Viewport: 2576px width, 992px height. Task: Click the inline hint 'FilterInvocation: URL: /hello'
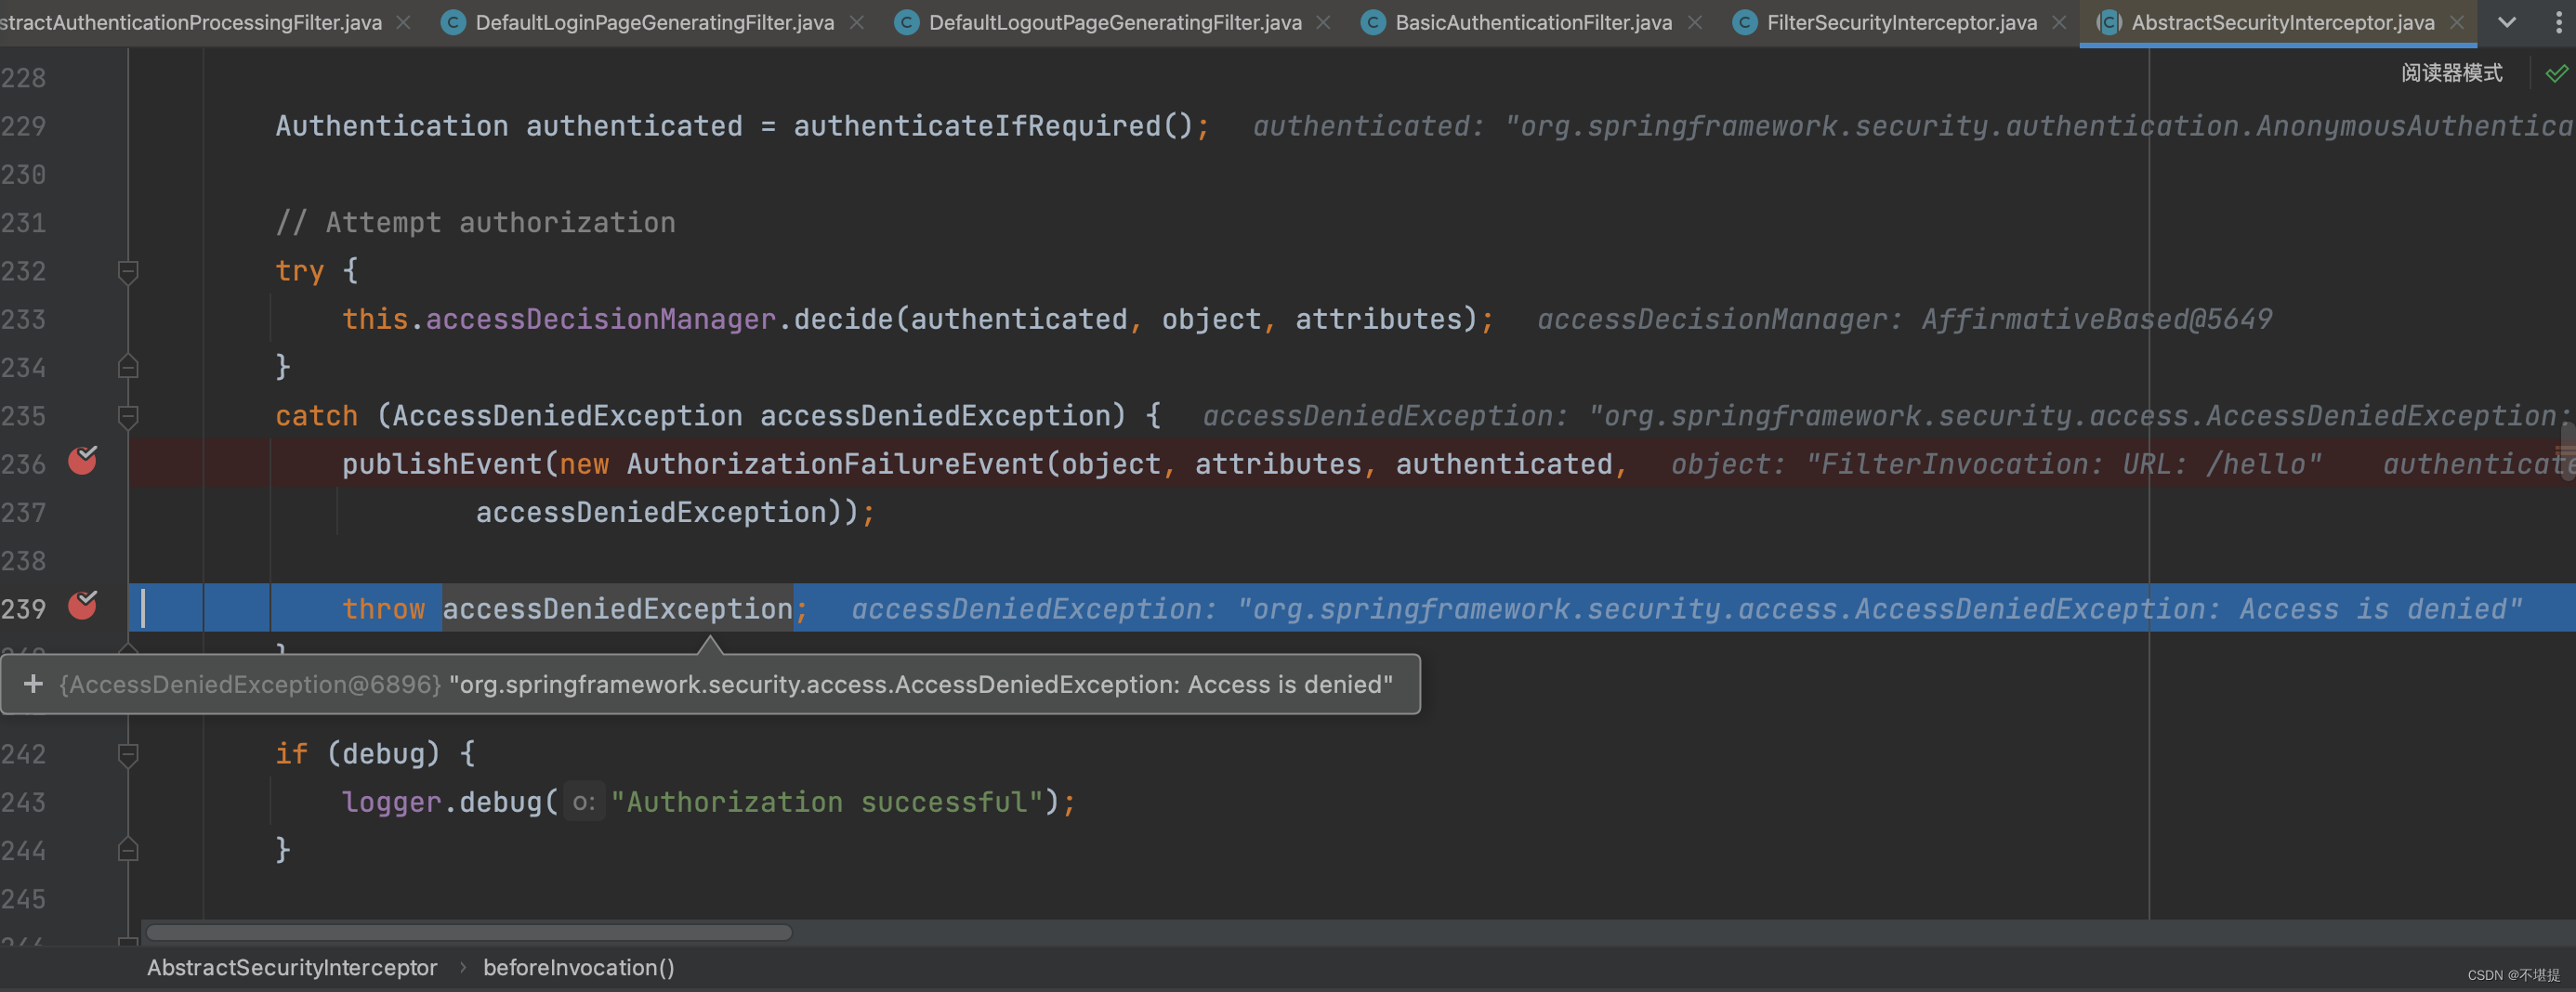click(2064, 464)
